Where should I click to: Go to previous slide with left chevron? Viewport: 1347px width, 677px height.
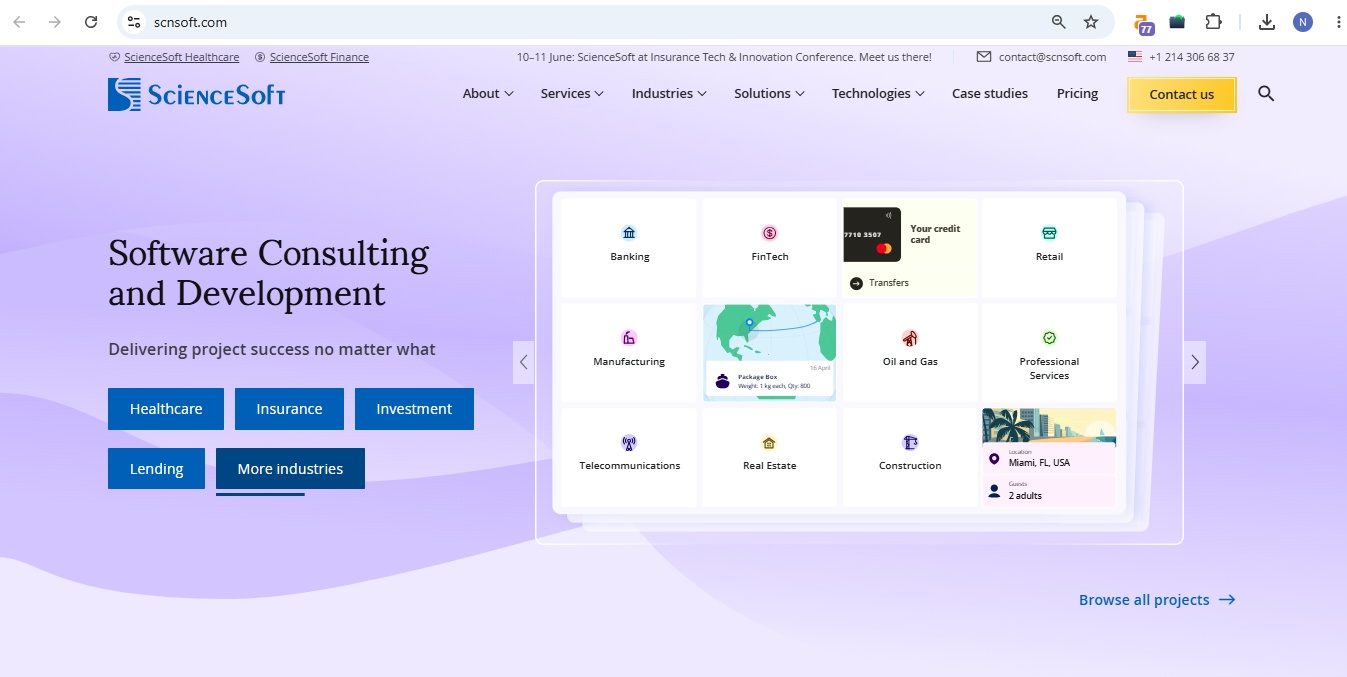[x=523, y=362]
